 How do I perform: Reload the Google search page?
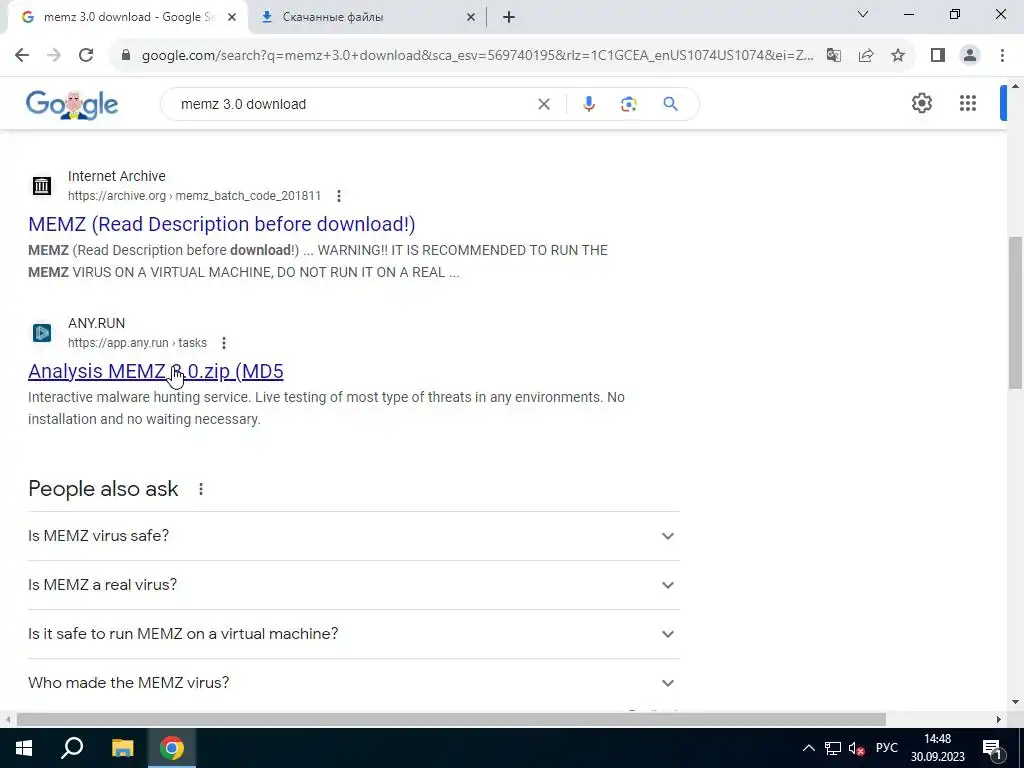86,56
